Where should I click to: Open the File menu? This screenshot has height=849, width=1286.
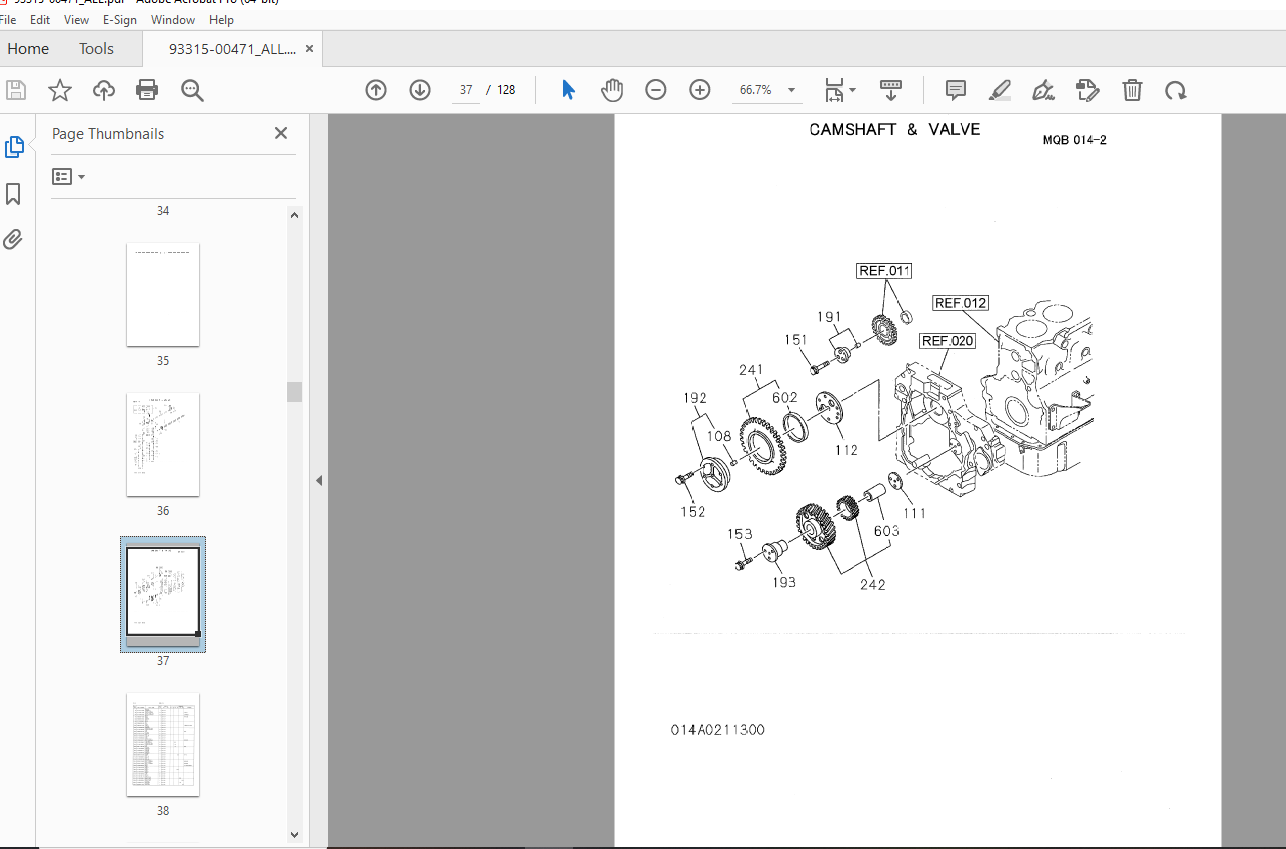10,20
